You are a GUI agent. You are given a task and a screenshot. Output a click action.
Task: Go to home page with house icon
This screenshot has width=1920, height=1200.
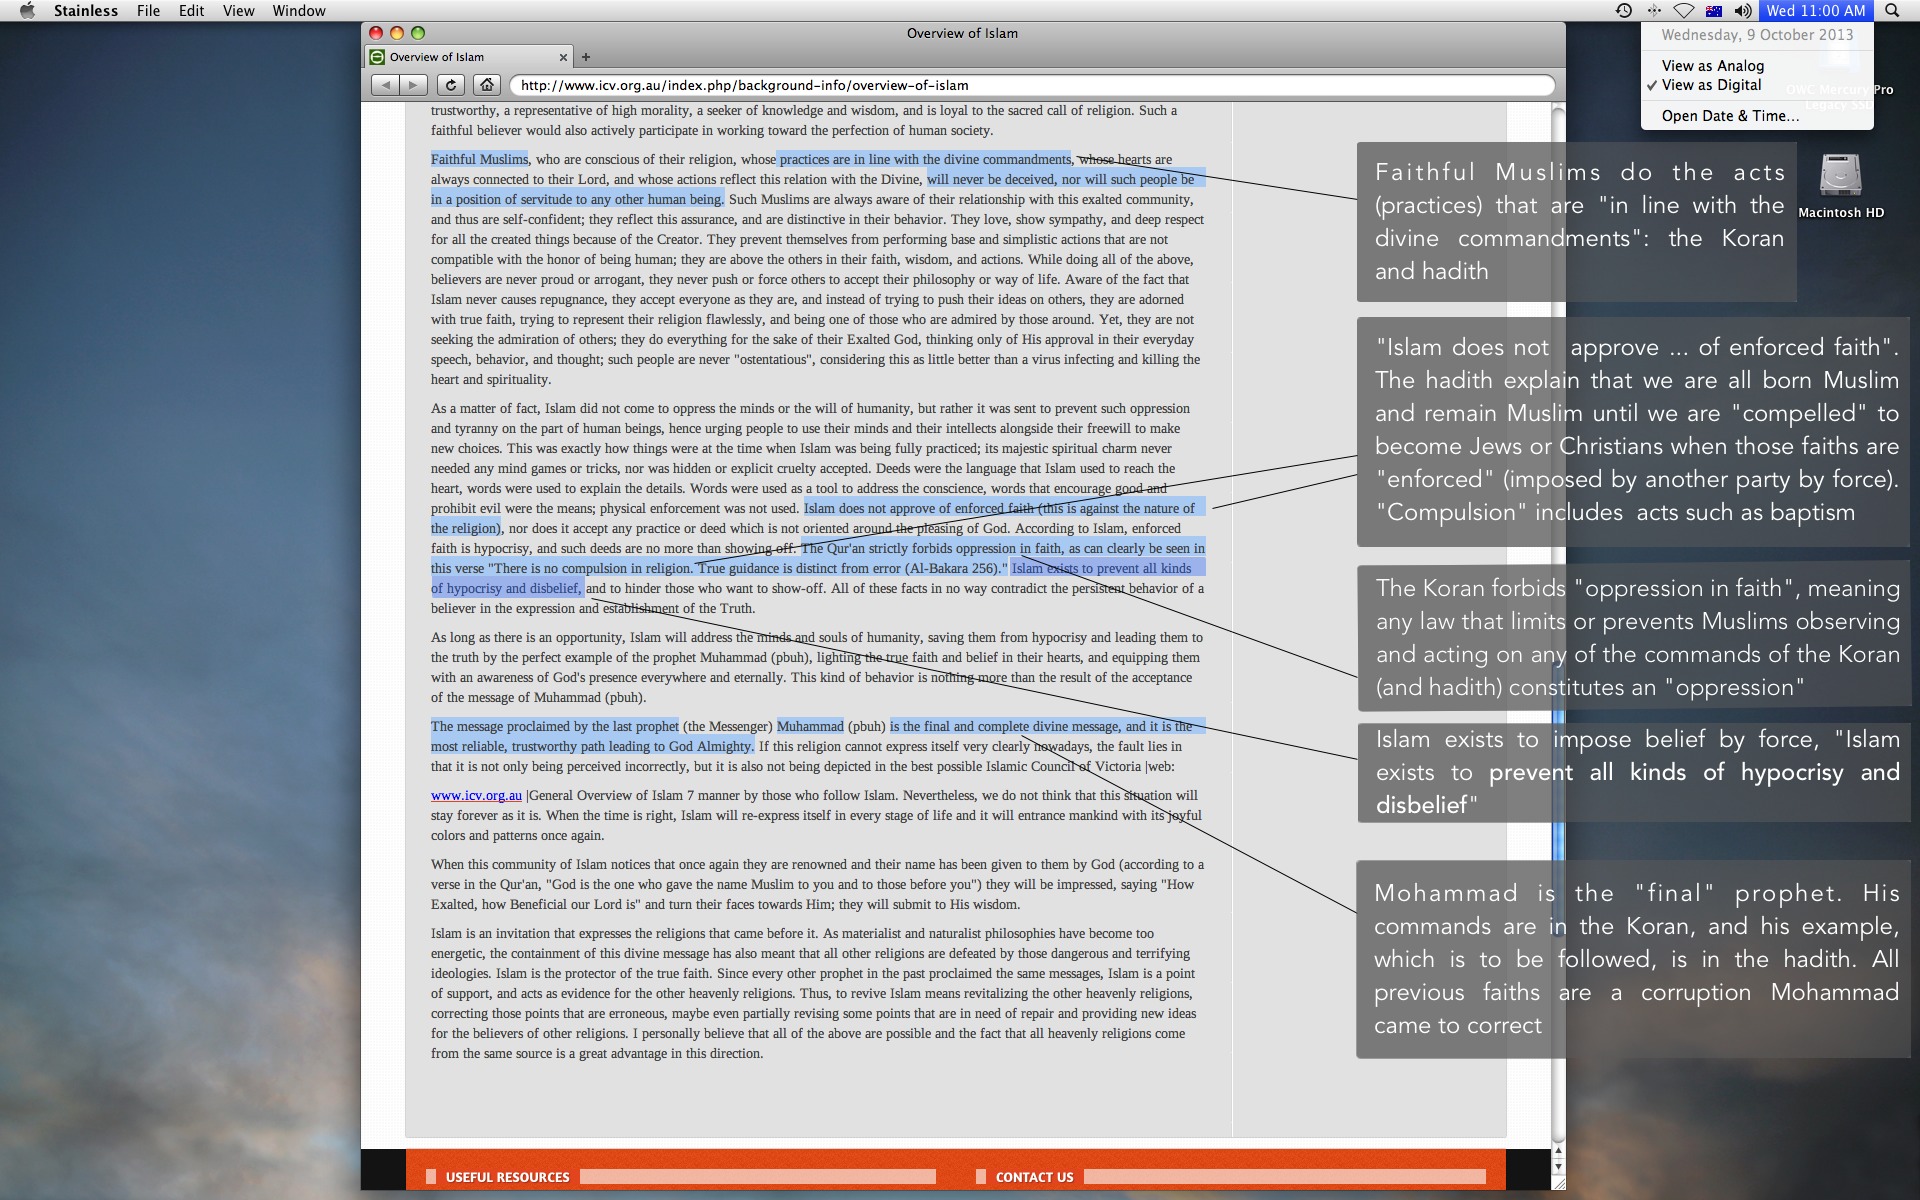pyautogui.click(x=486, y=85)
